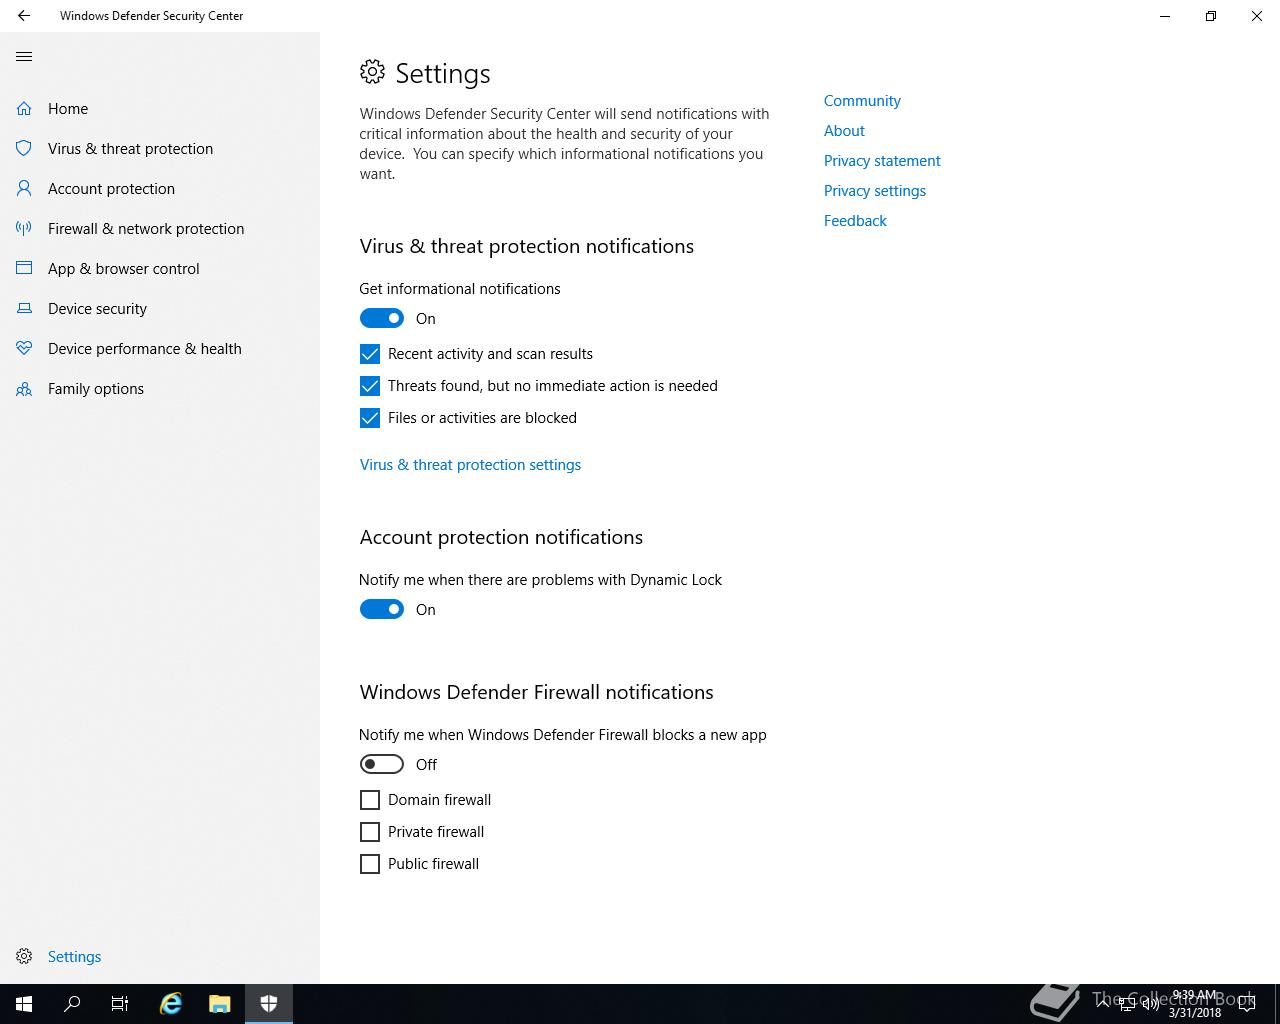Open Device performance & health page
1280x1024 pixels.
click(145, 348)
